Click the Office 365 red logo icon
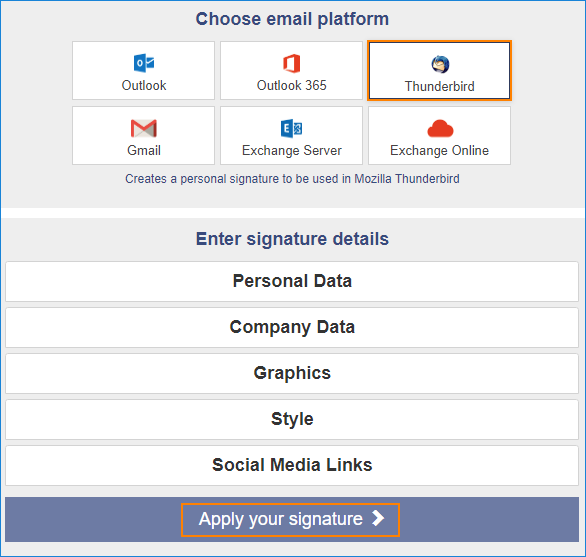 click(292, 63)
